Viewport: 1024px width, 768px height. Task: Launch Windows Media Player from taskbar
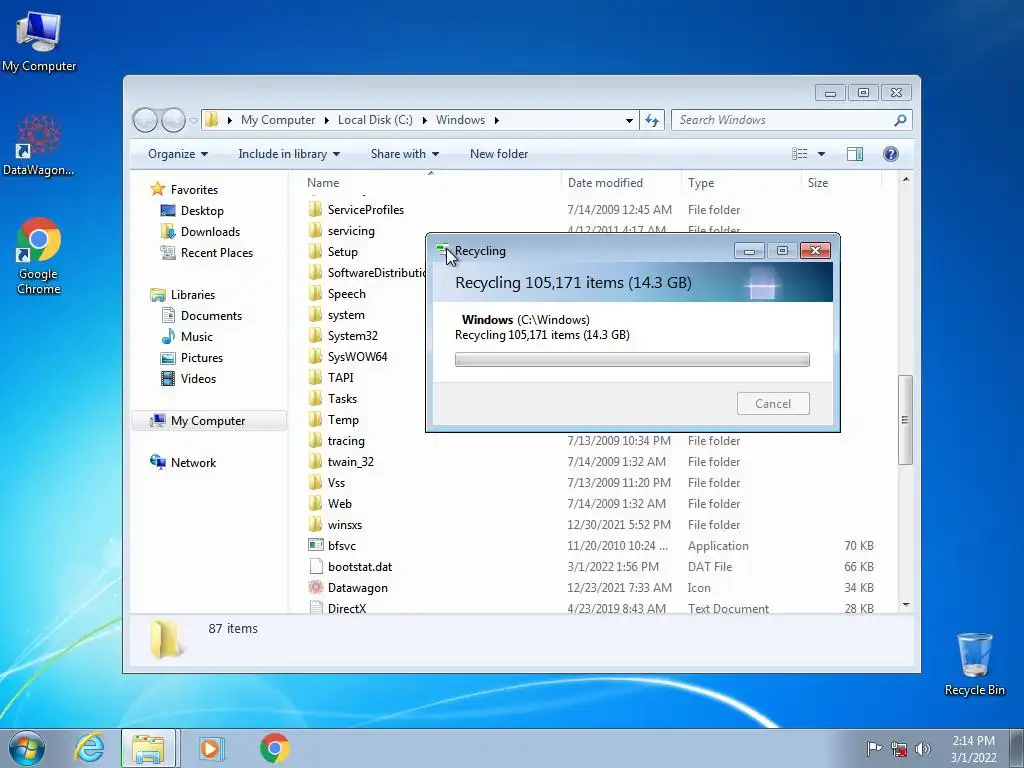click(x=210, y=748)
